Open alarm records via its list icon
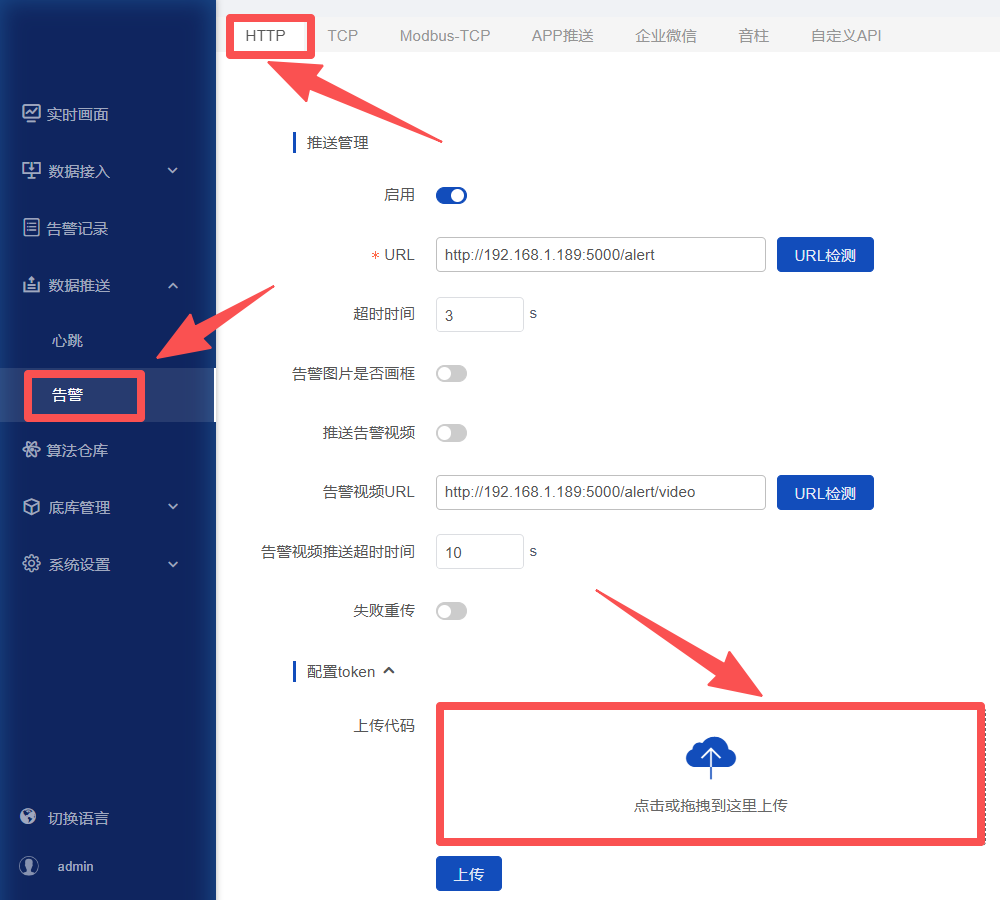This screenshot has width=1000, height=900. click(x=32, y=228)
